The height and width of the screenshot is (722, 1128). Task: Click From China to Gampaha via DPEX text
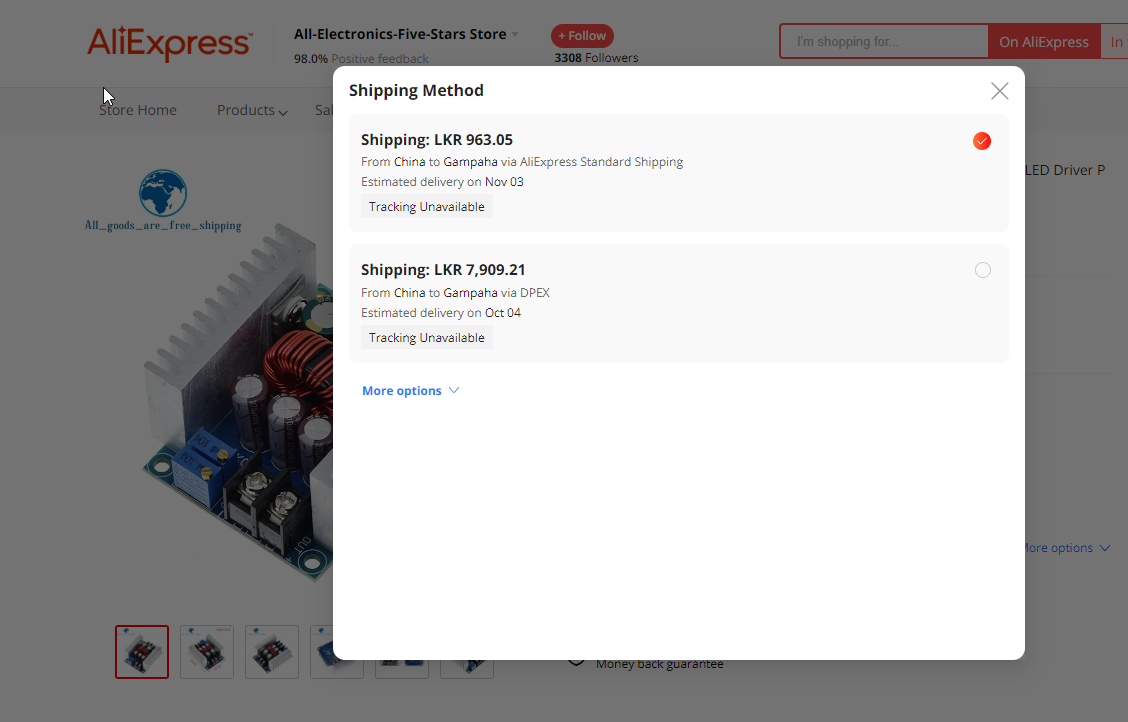(455, 293)
